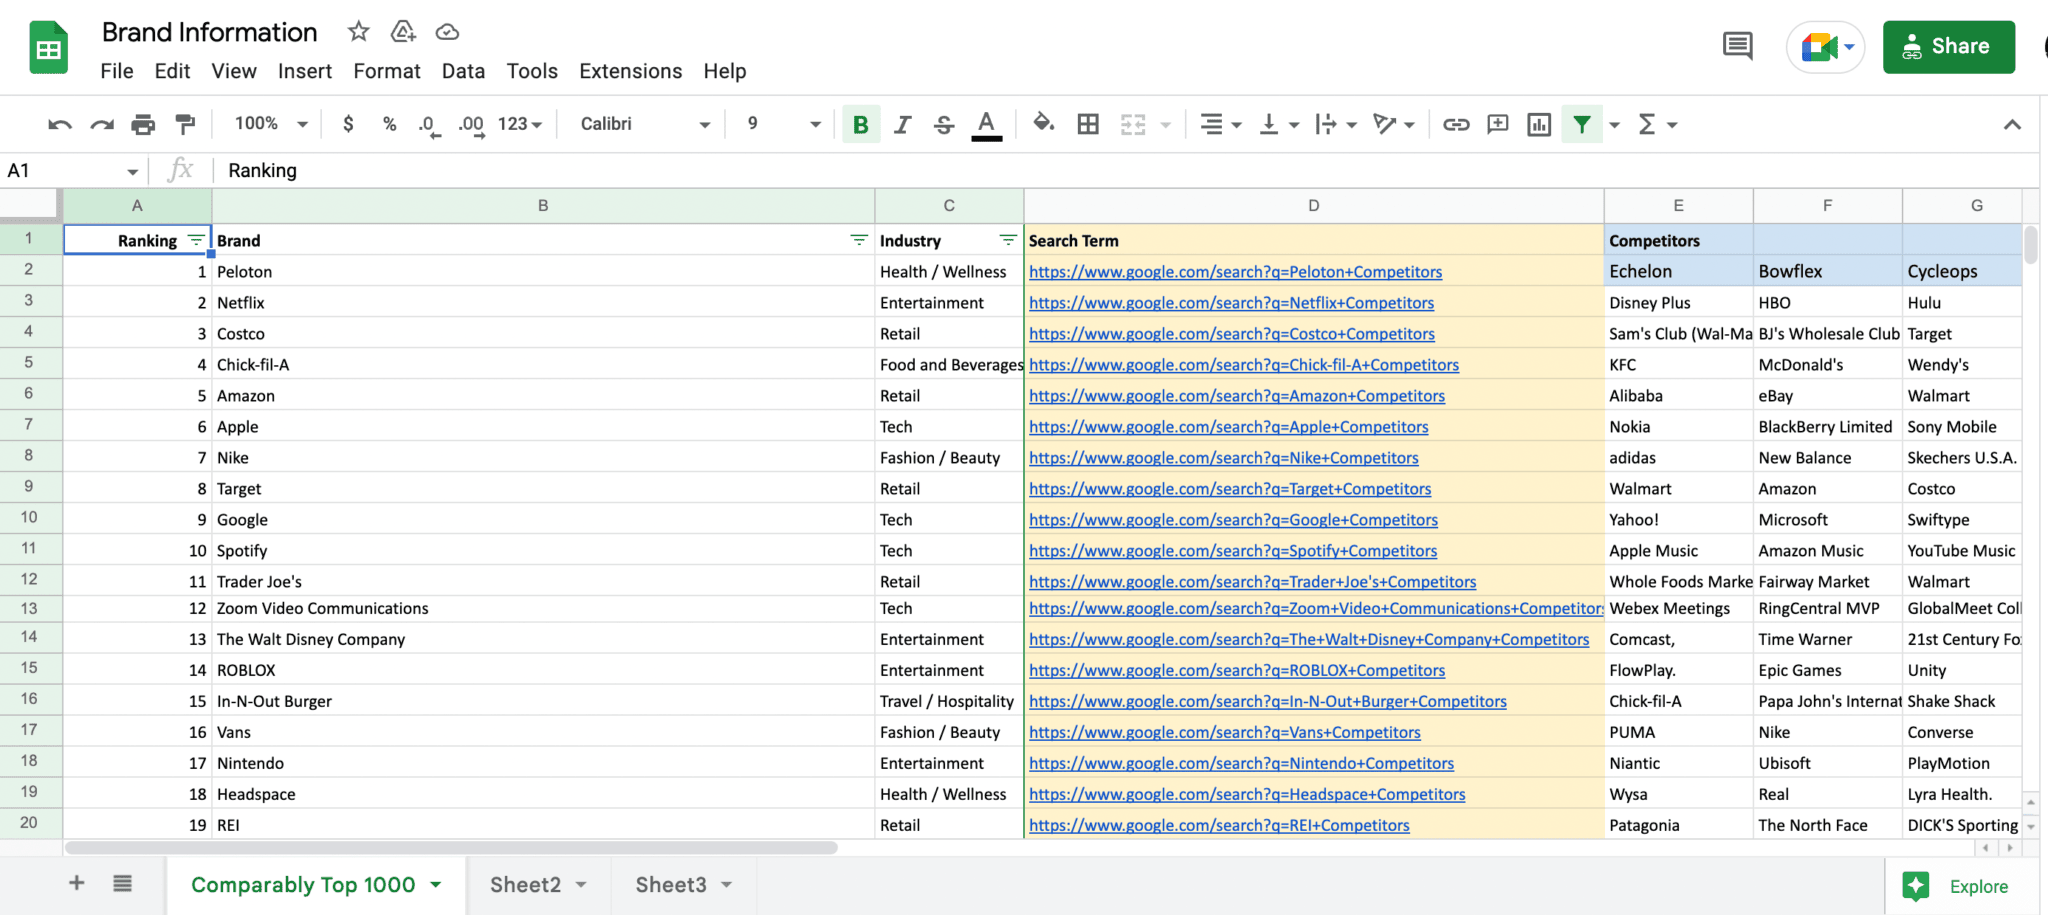This screenshot has width=2048, height=915.
Task: Click the Redo arrow icon
Action: click(x=102, y=124)
